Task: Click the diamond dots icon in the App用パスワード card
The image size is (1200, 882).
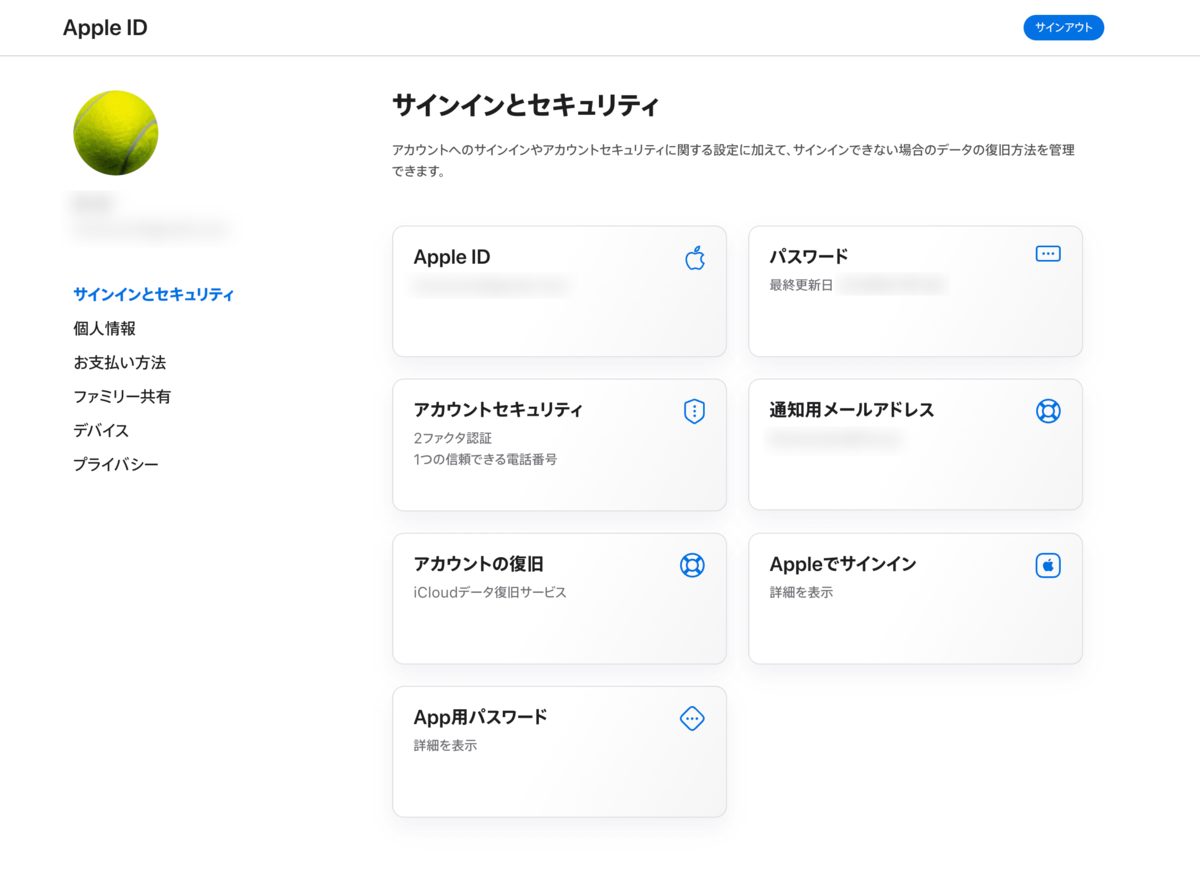Action: (692, 718)
